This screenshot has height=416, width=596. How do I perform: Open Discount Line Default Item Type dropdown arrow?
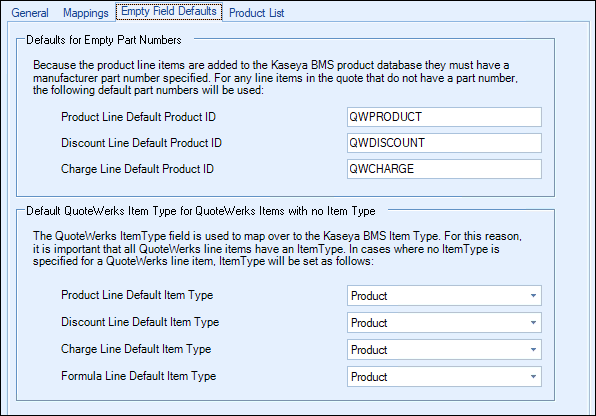tap(533, 322)
